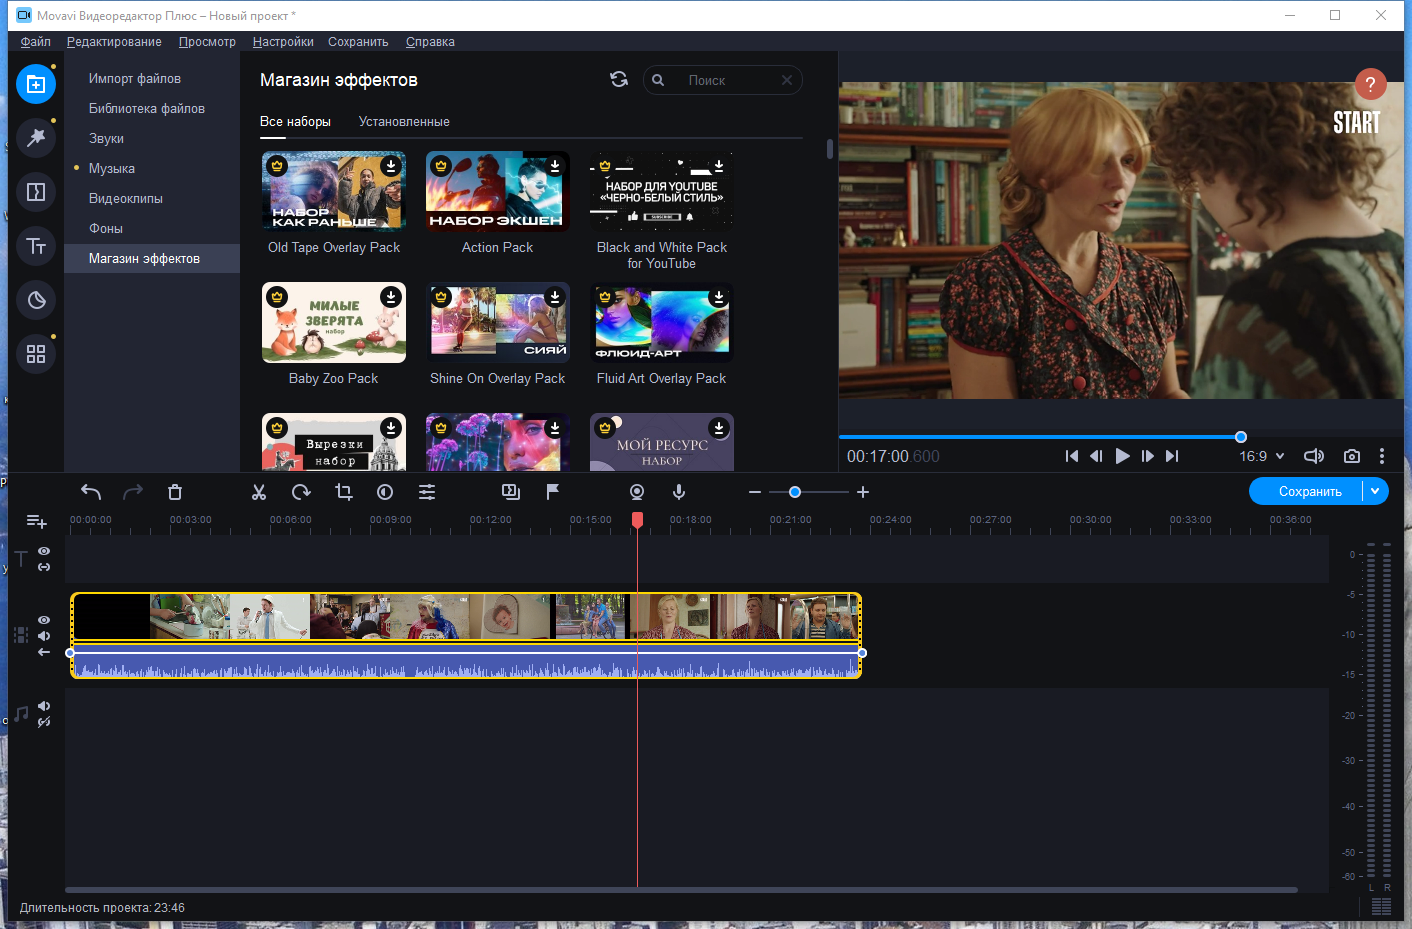Open the Titles sidebar icon
Image resolution: width=1412 pixels, height=929 pixels.
[36, 246]
